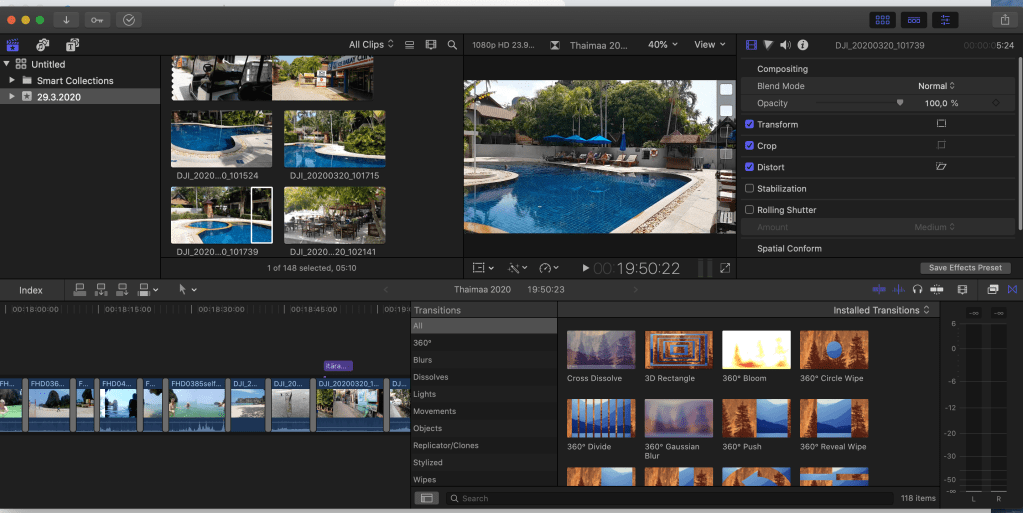
Task: Open the Photos and Audio sidebar
Action: click(42, 45)
